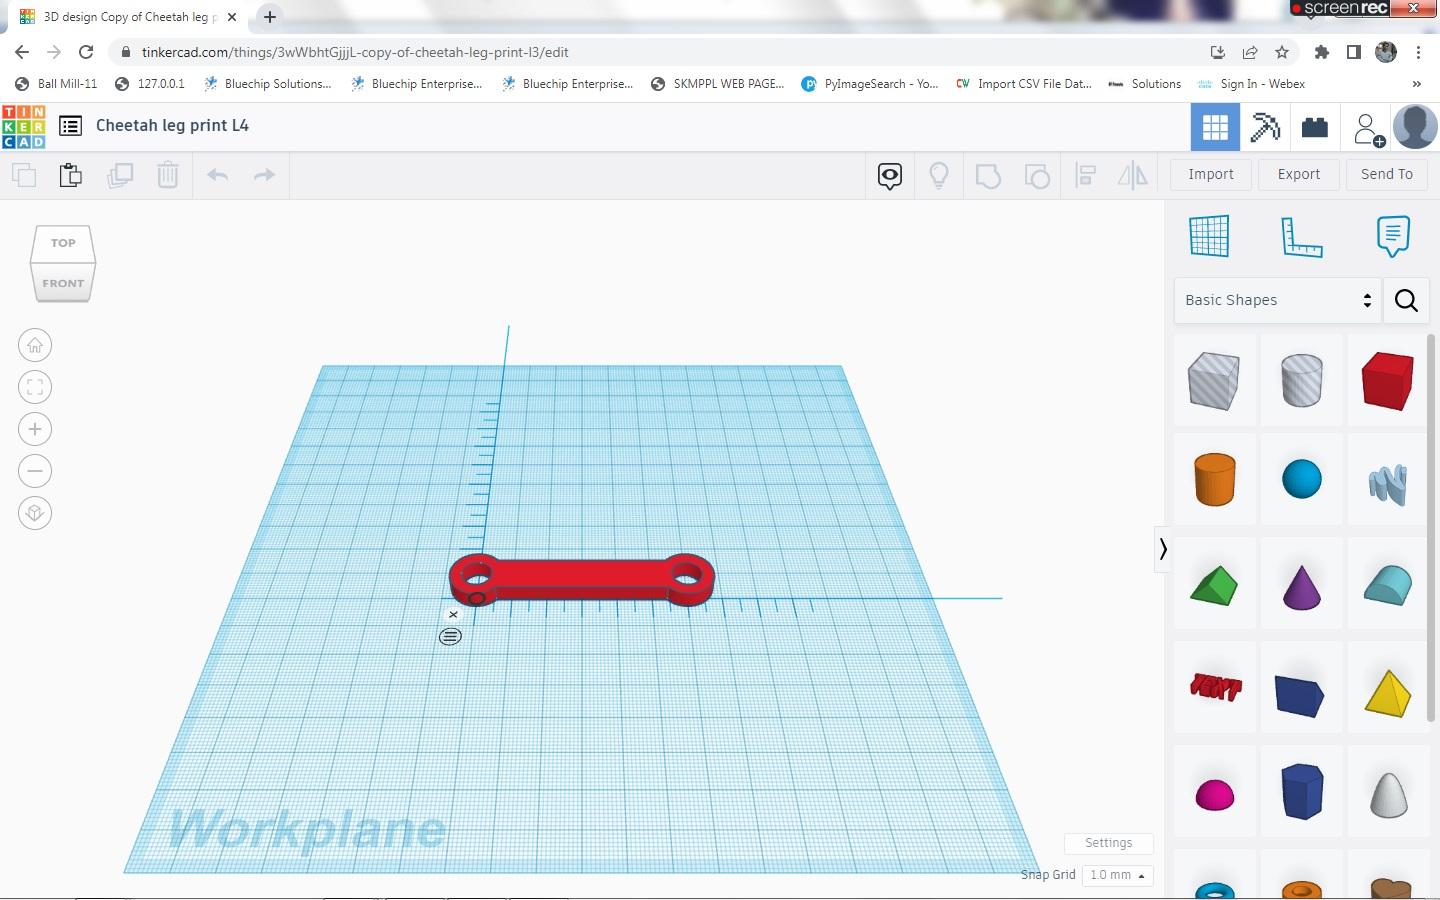Open workplane Settings
The image size is (1440, 900).
1109,843
